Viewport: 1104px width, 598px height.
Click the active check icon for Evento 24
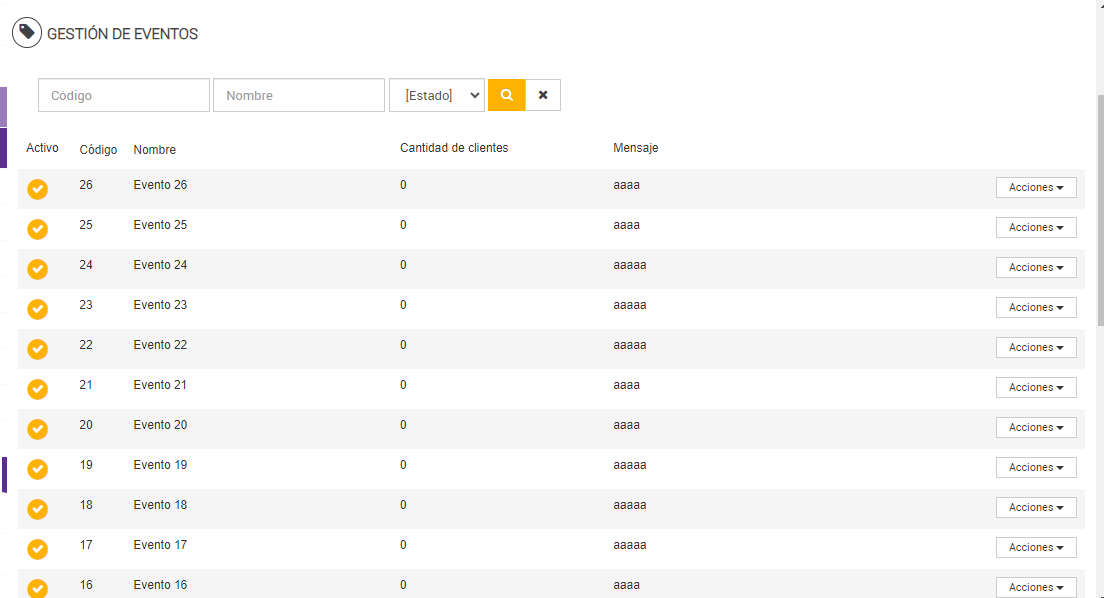(37, 269)
